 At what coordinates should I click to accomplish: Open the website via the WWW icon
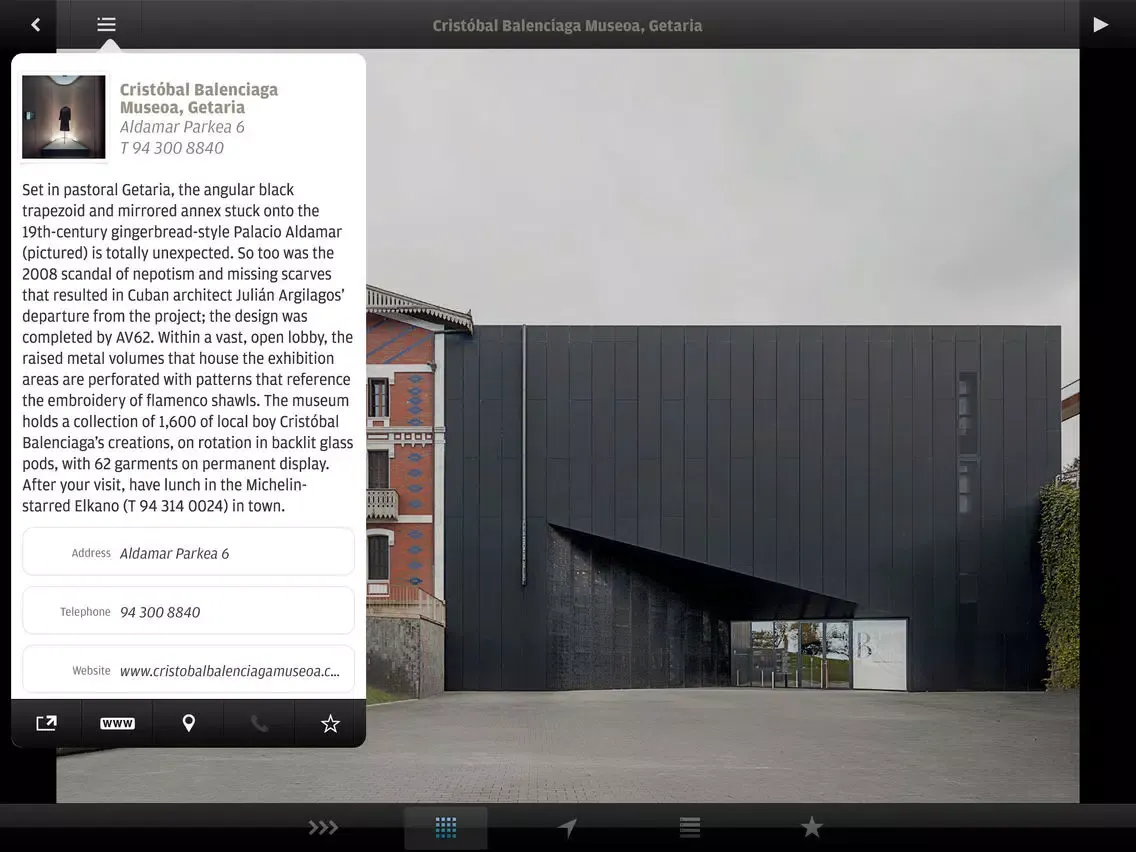[x=117, y=723]
